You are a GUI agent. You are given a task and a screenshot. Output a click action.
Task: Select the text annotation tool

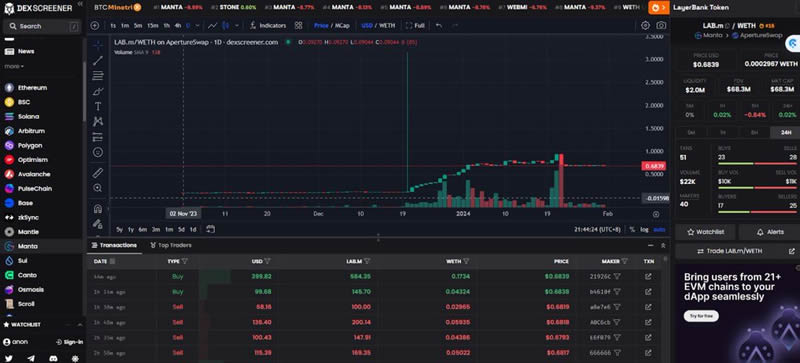(x=97, y=106)
